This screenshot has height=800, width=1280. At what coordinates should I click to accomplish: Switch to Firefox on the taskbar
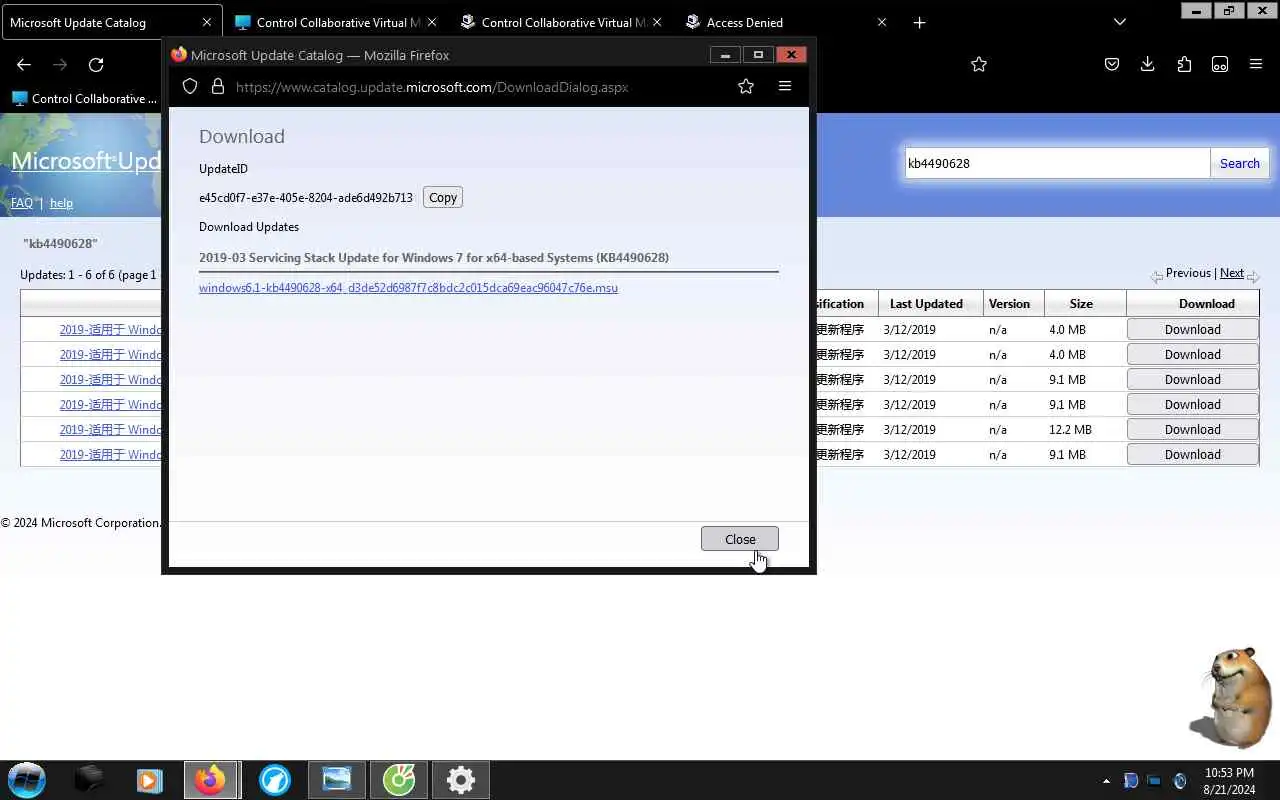pos(210,780)
